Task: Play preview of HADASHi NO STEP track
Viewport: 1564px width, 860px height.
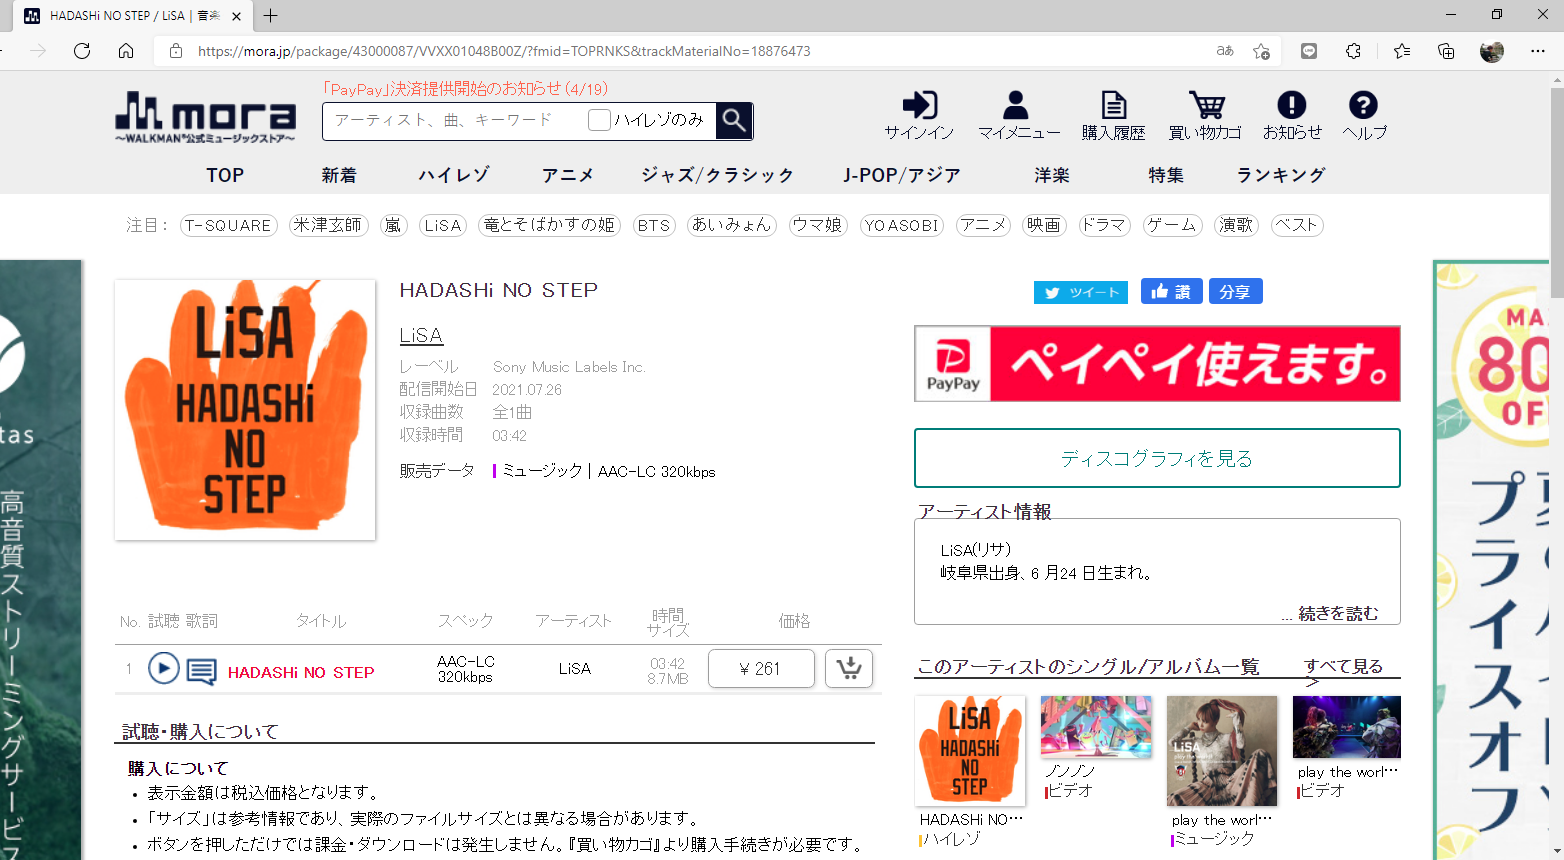Action: 164,668
